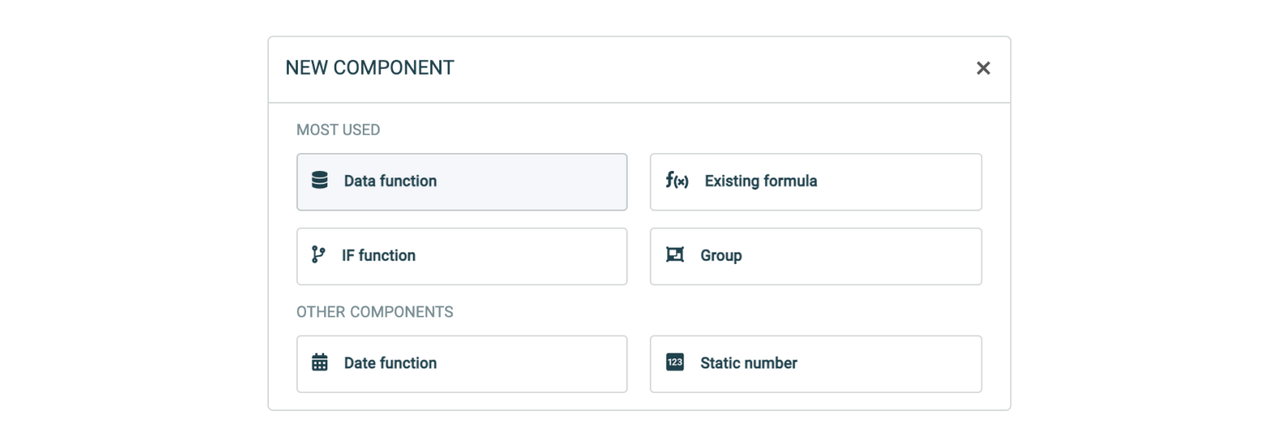Image resolution: width=1280 pixels, height=444 pixels.
Task: Click the database stack icon for Data function
Action: (x=319, y=180)
